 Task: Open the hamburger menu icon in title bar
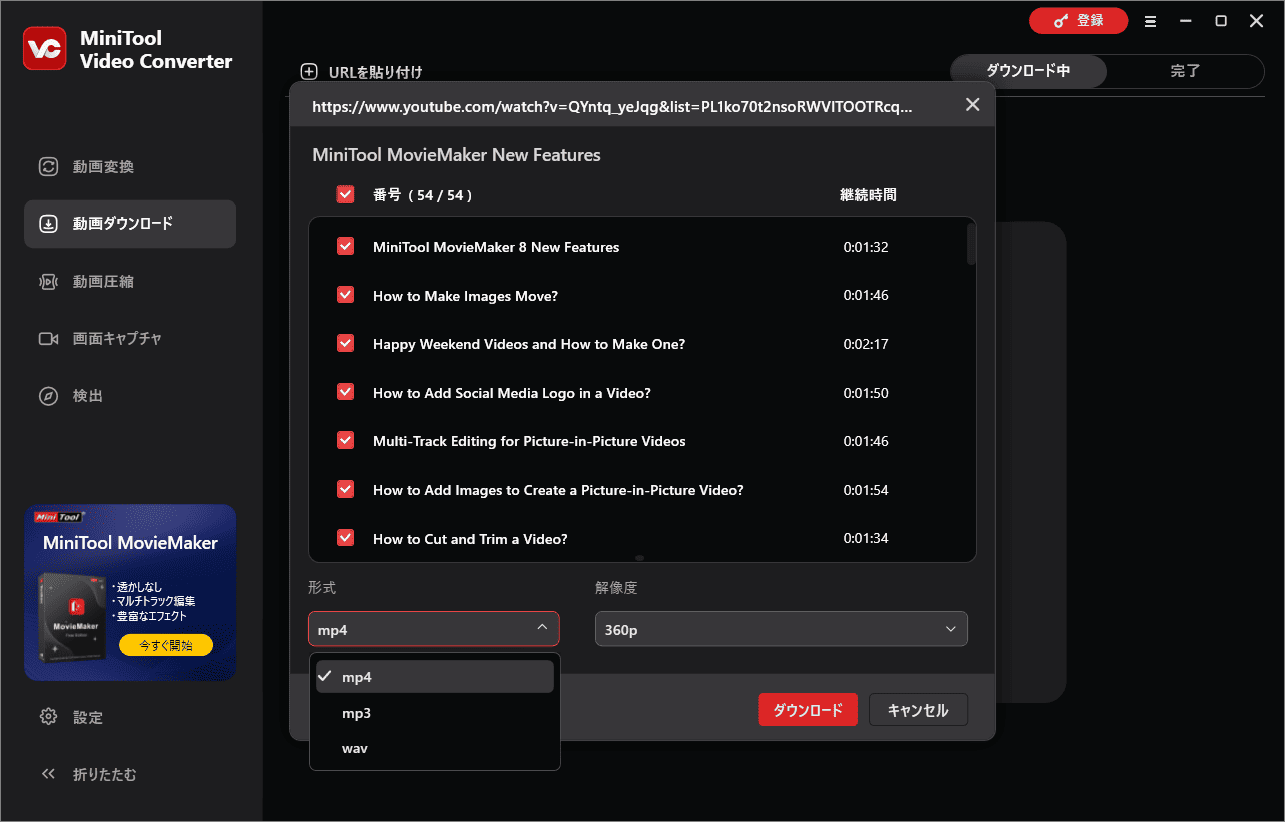click(1150, 21)
